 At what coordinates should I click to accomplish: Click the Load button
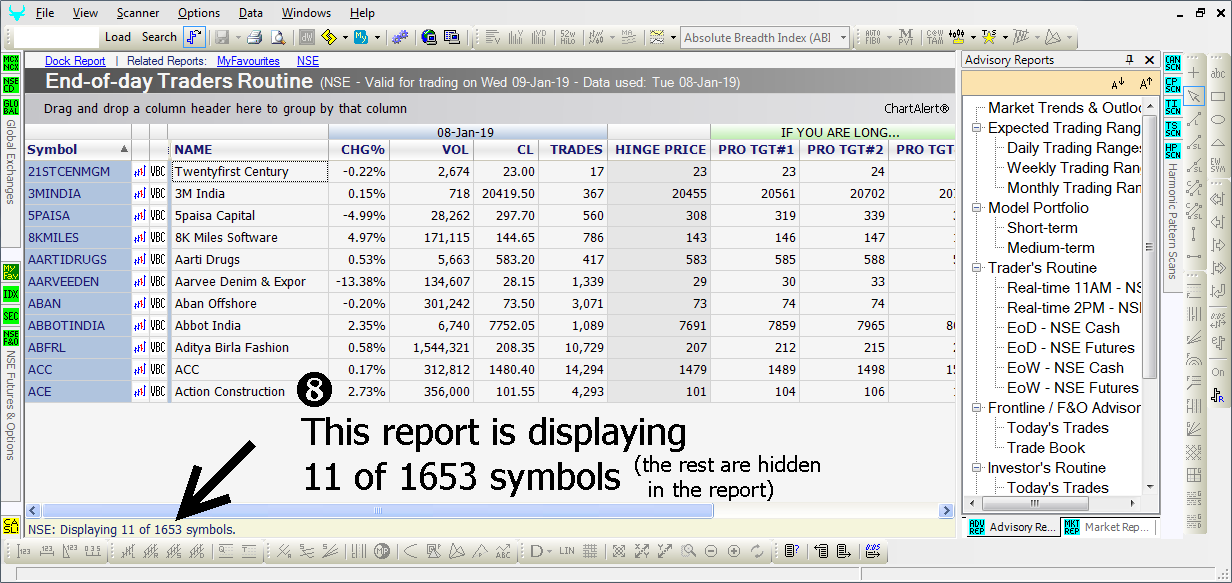(x=118, y=37)
